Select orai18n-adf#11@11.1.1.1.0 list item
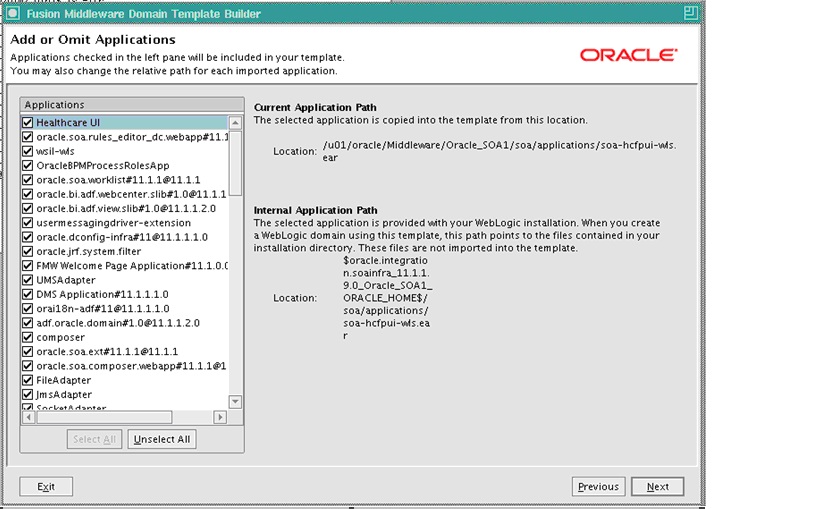The width and height of the screenshot is (819, 509). 103,308
